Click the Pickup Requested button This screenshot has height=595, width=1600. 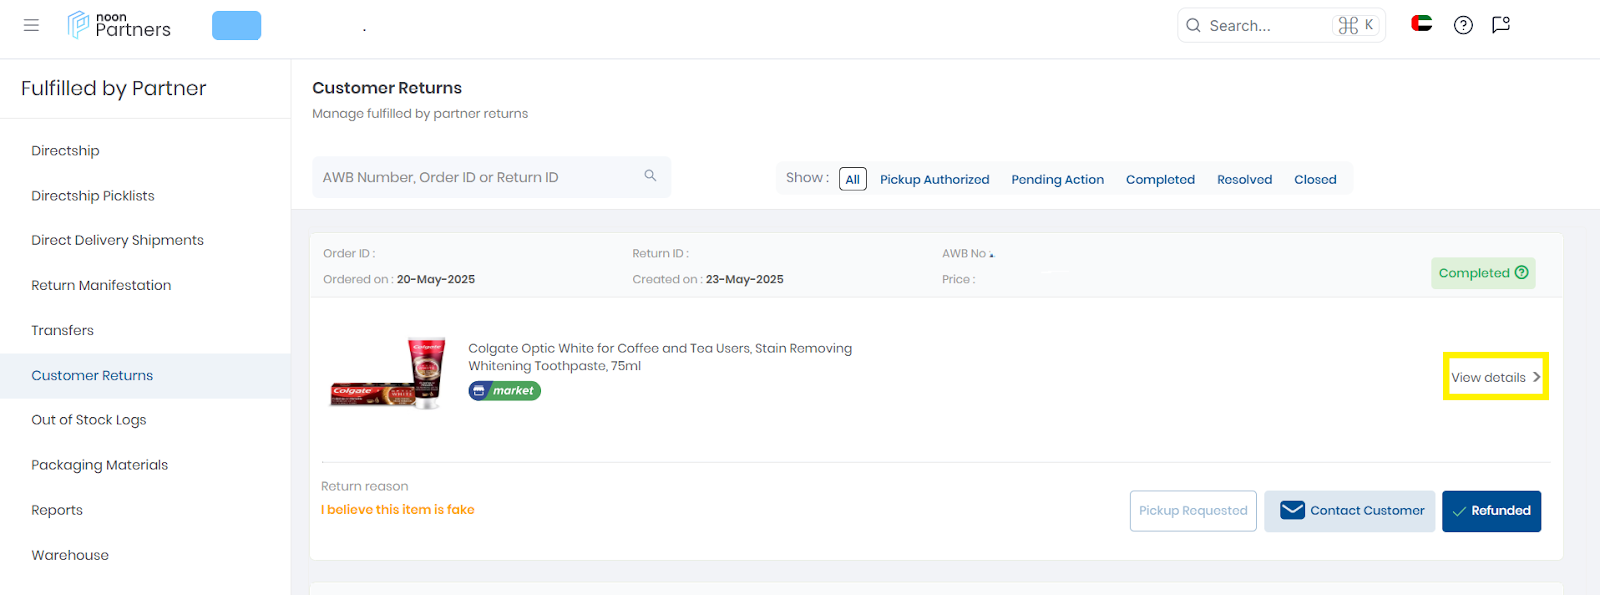pos(1193,511)
